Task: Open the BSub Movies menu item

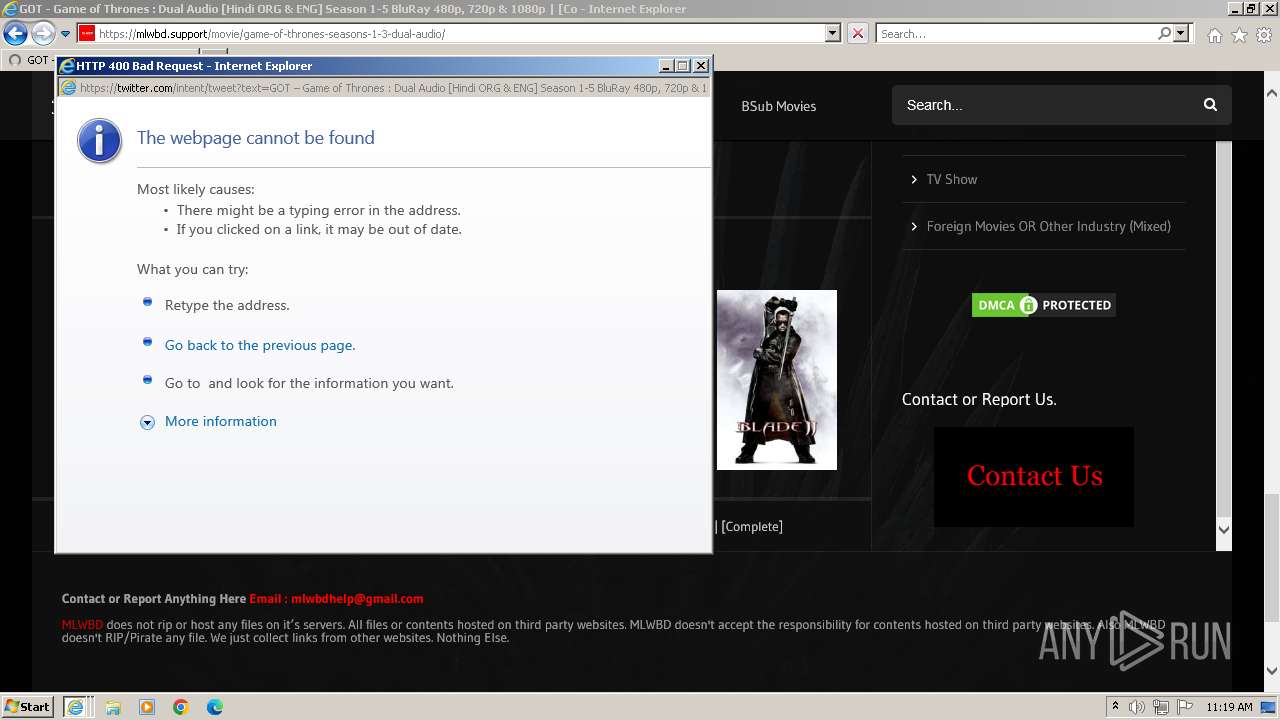Action: pos(778,106)
